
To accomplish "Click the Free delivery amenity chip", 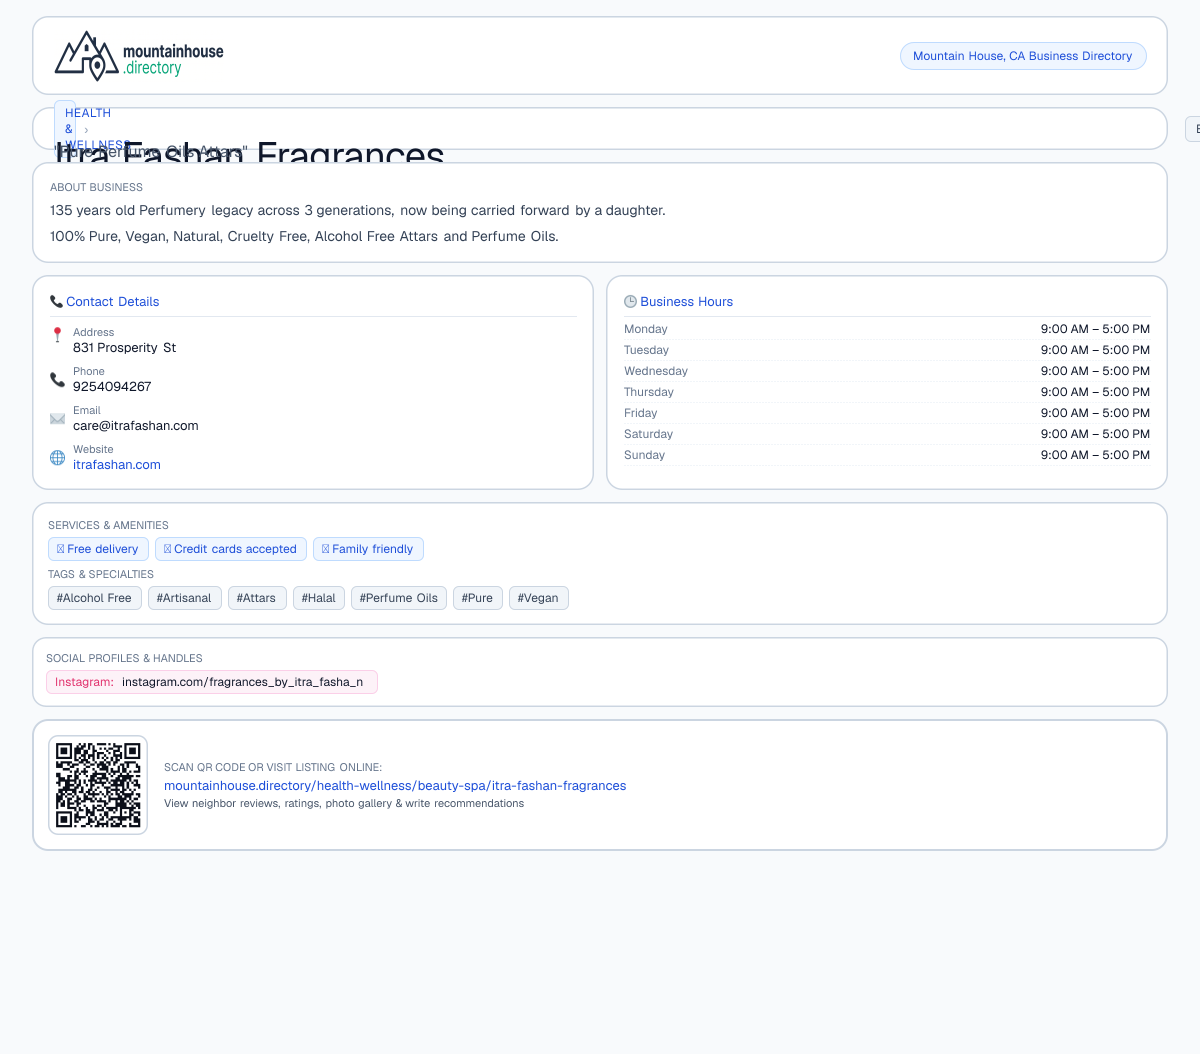I will (98, 549).
